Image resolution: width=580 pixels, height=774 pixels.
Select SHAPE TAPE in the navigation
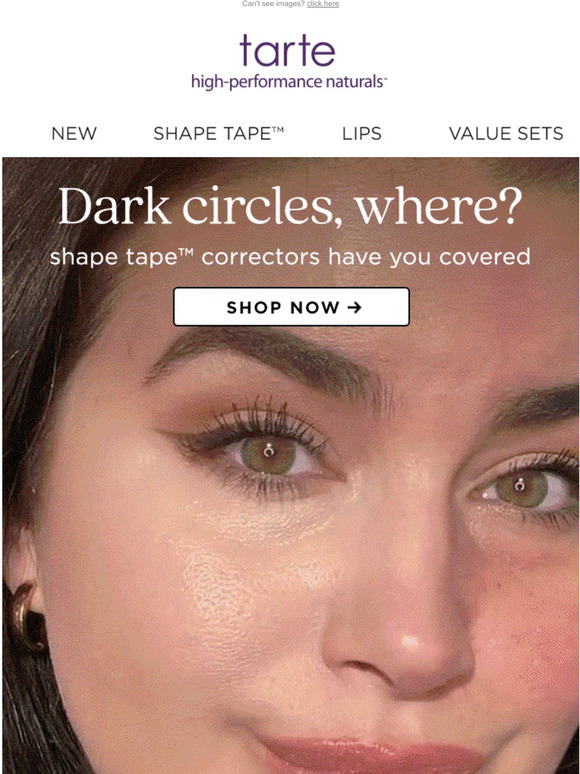click(218, 133)
